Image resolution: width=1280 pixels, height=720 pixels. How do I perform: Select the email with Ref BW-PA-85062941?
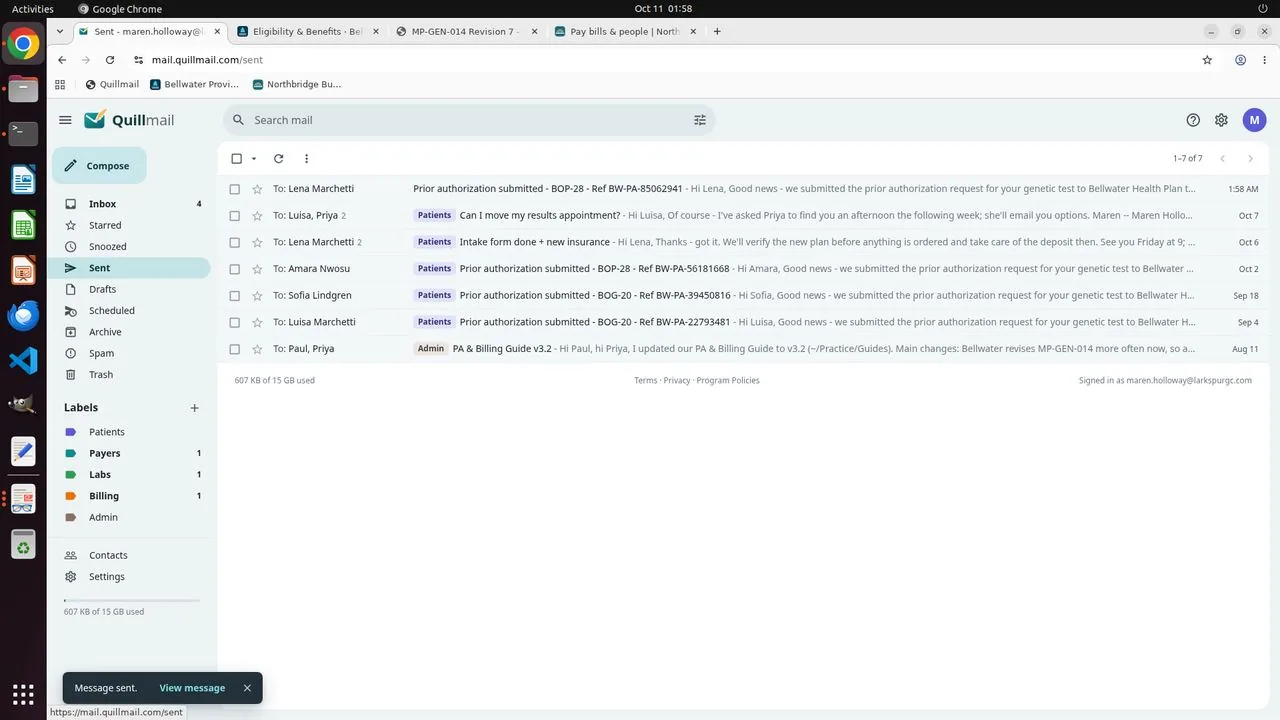[235, 189]
